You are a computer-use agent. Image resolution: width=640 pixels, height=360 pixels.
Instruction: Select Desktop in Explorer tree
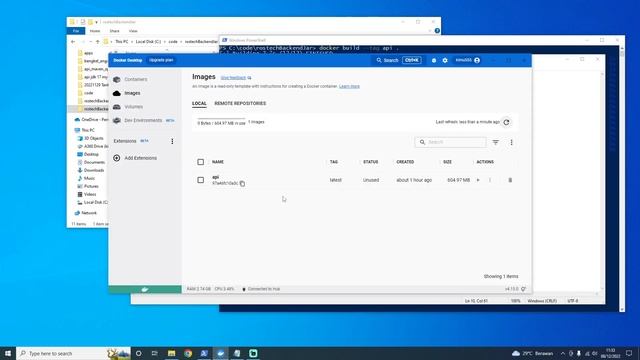(88, 154)
